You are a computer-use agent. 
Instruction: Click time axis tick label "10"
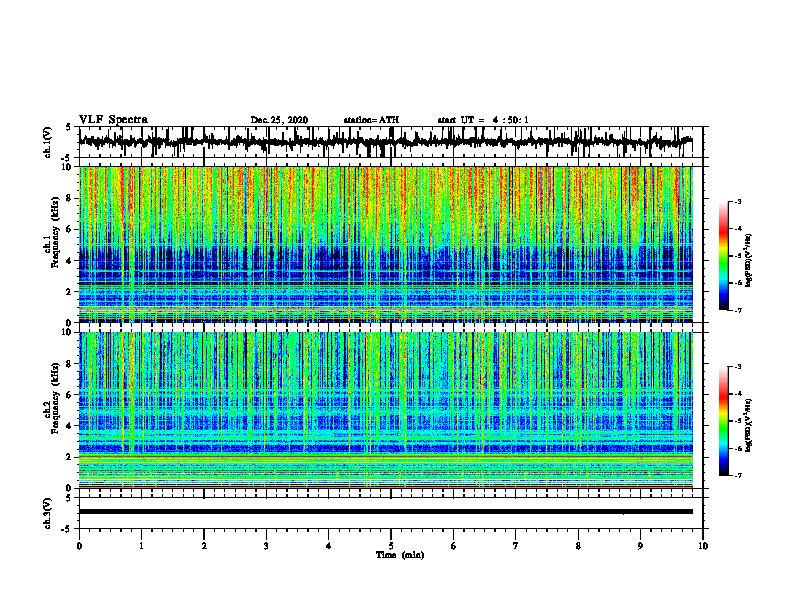(x=703, y=546)
